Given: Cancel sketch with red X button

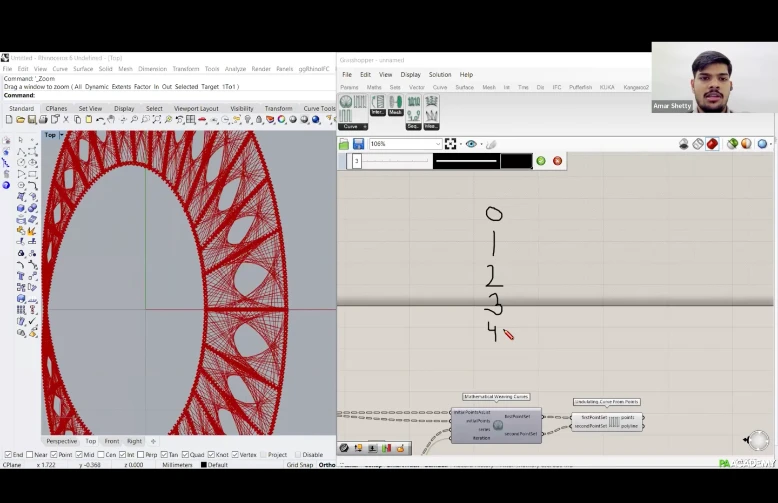Looking at the screenshot, I should click(557, 161).
